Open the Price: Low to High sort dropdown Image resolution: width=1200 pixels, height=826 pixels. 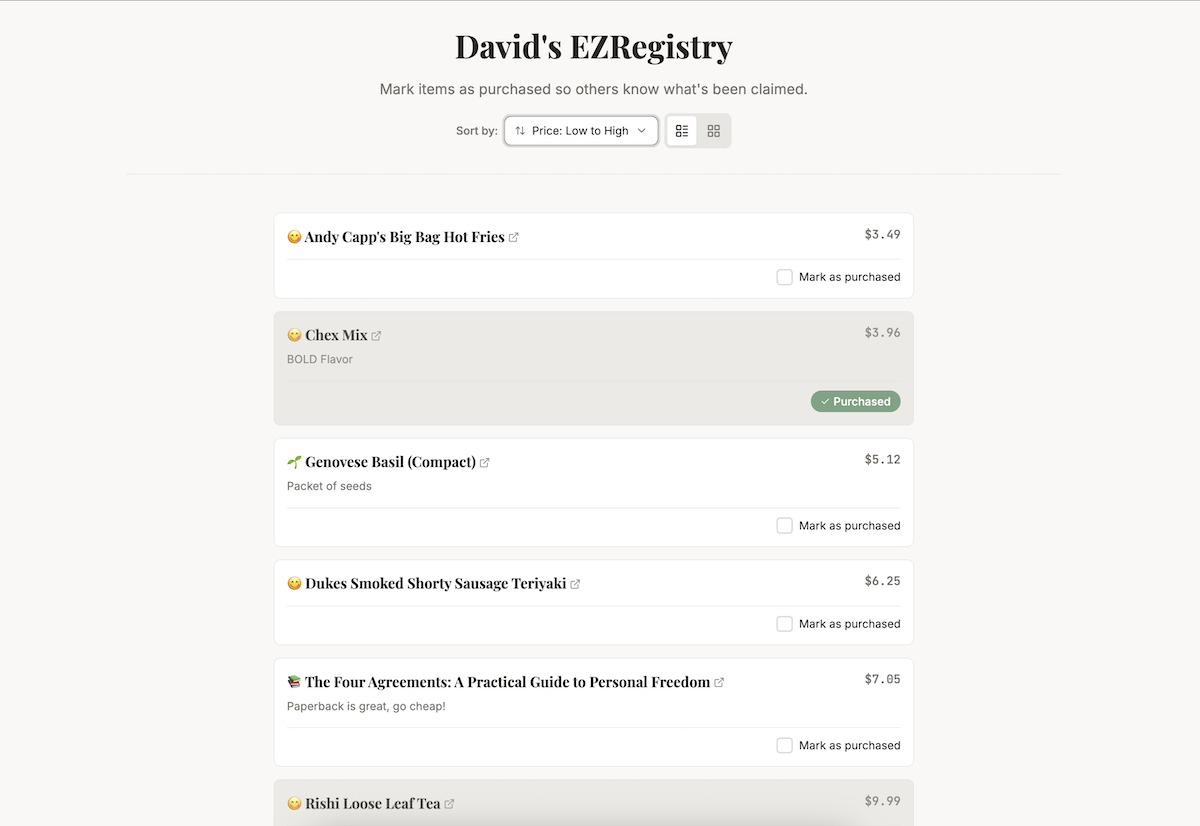click(580, 130)
